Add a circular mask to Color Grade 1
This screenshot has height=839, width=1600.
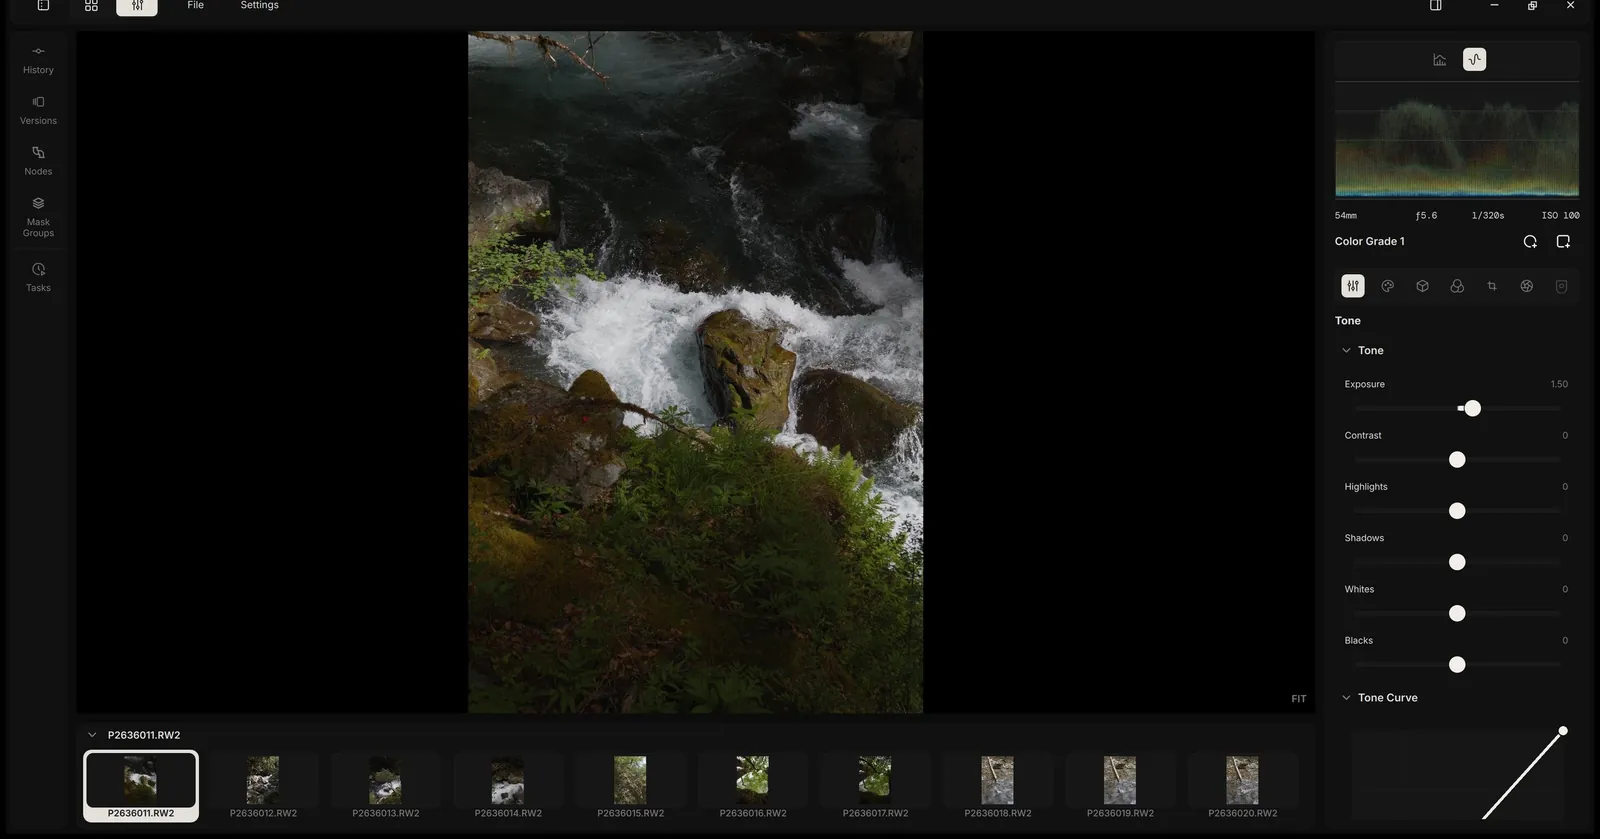point(1530,241)
